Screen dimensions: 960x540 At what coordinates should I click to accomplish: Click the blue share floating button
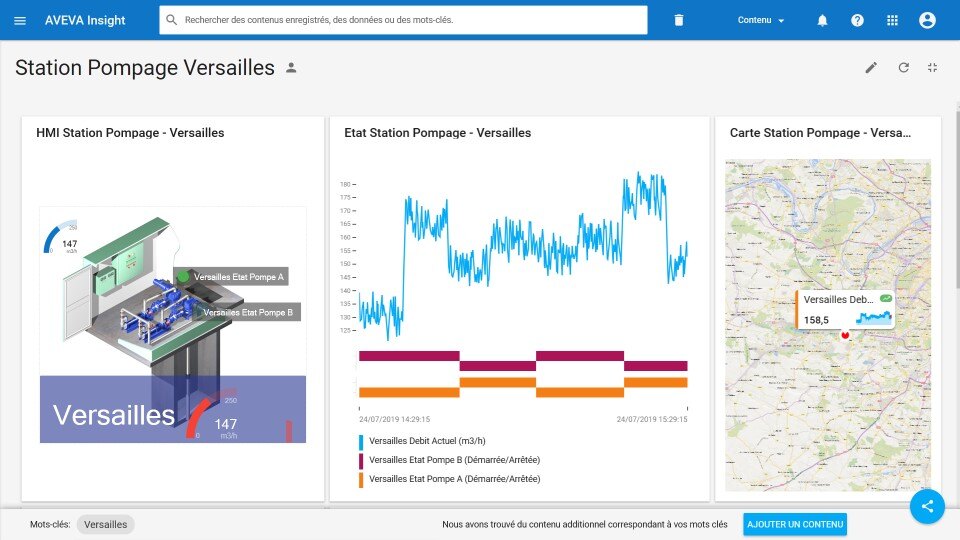(x=927, y=506)
